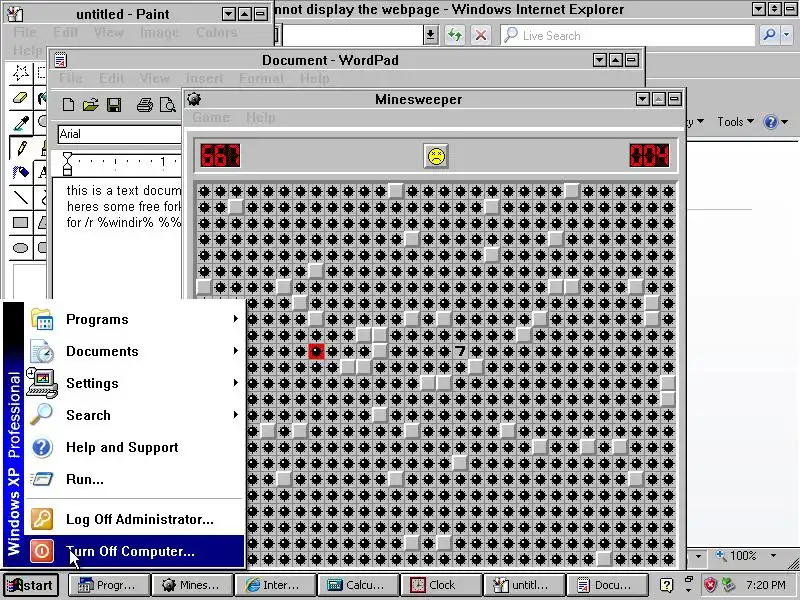800x600 pixels.
Task: Open the Paint Image menu
Action: [x=160, y=32]
